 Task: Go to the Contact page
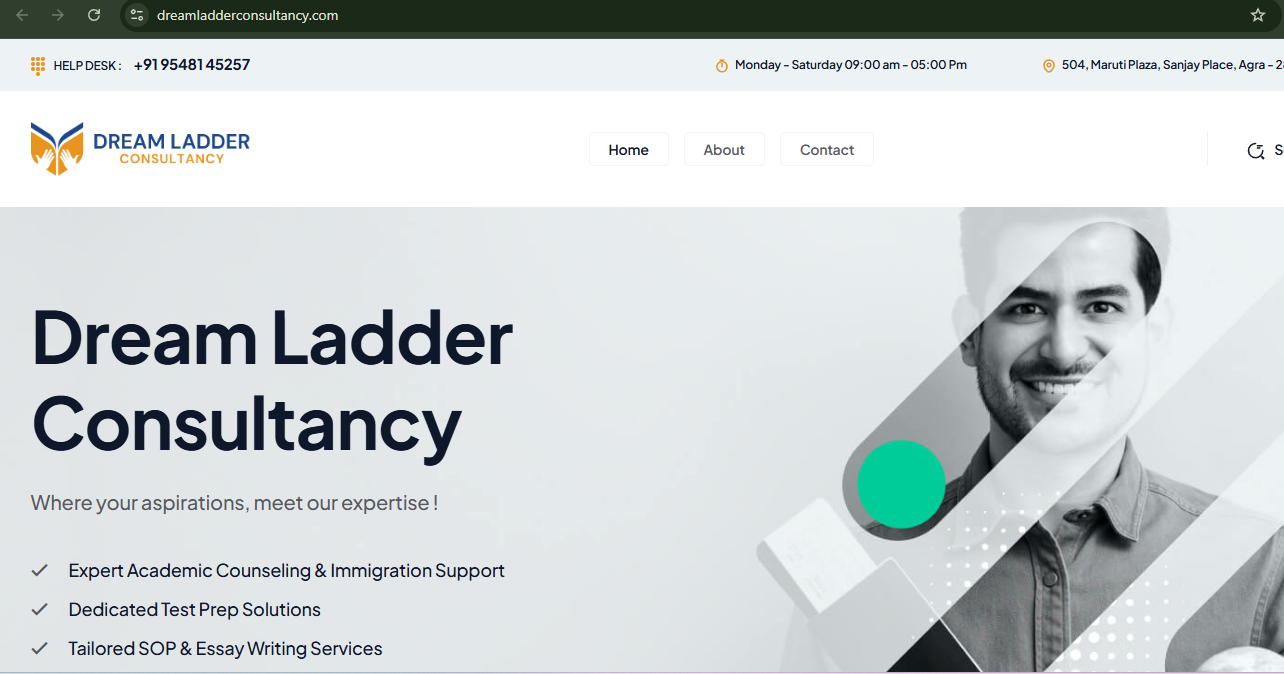tap(827, 150)
